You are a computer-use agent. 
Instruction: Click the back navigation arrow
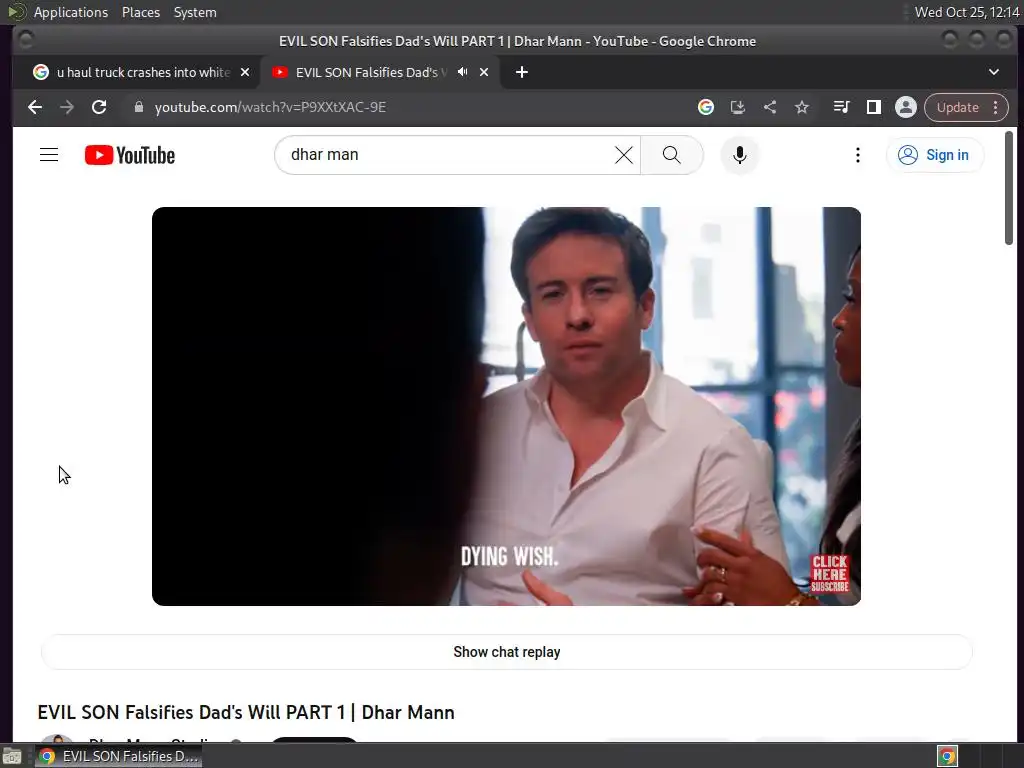(35, 107)
